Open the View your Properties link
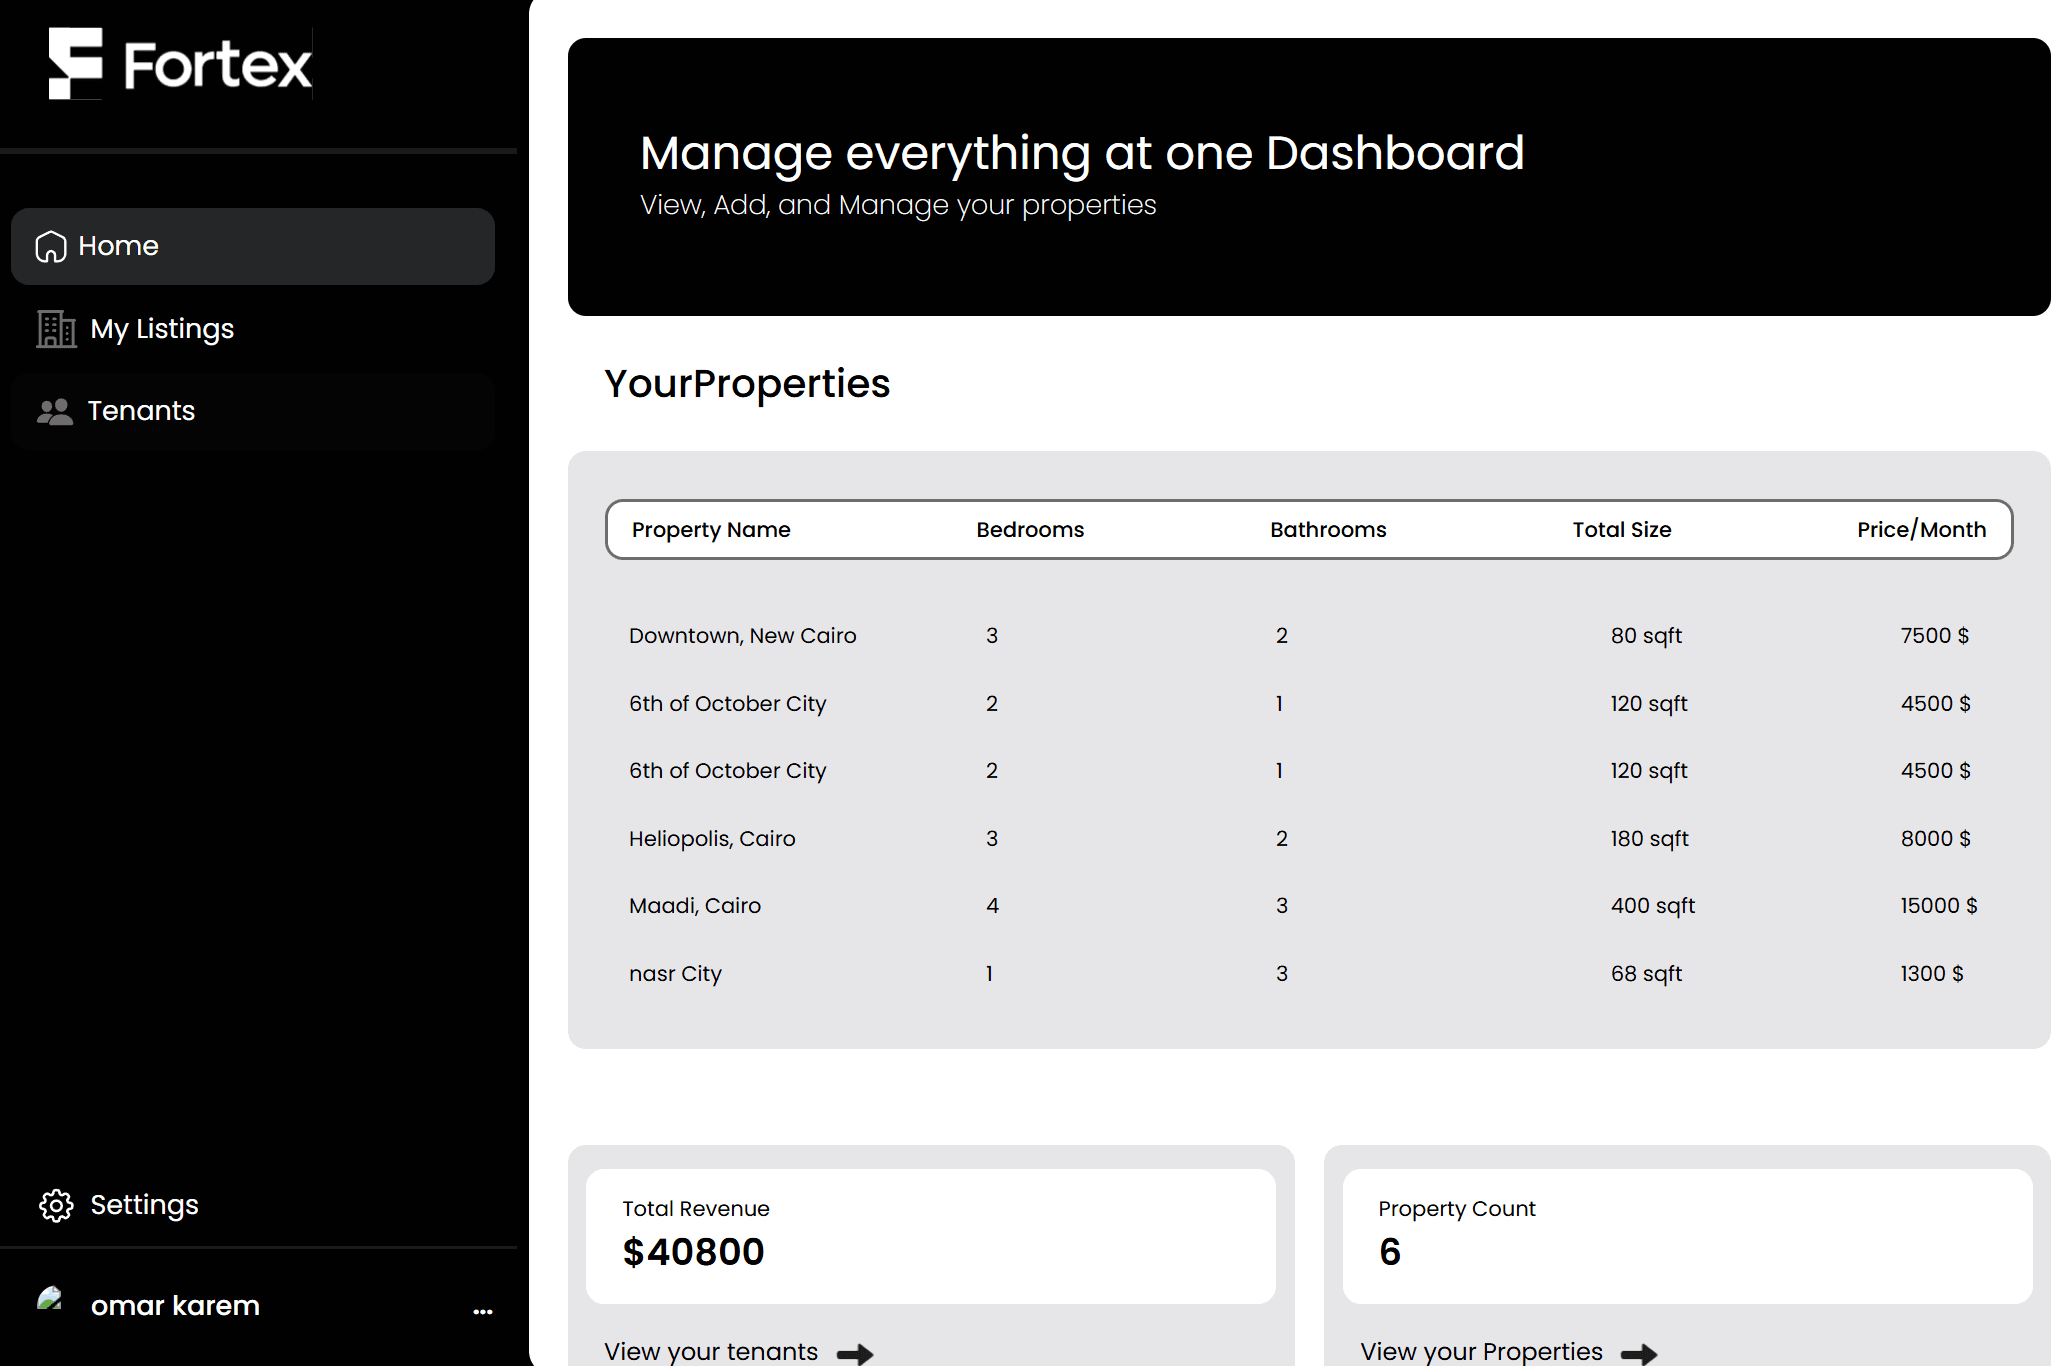This screenshot has width=2070, height=1366. coord(1481,1351)
